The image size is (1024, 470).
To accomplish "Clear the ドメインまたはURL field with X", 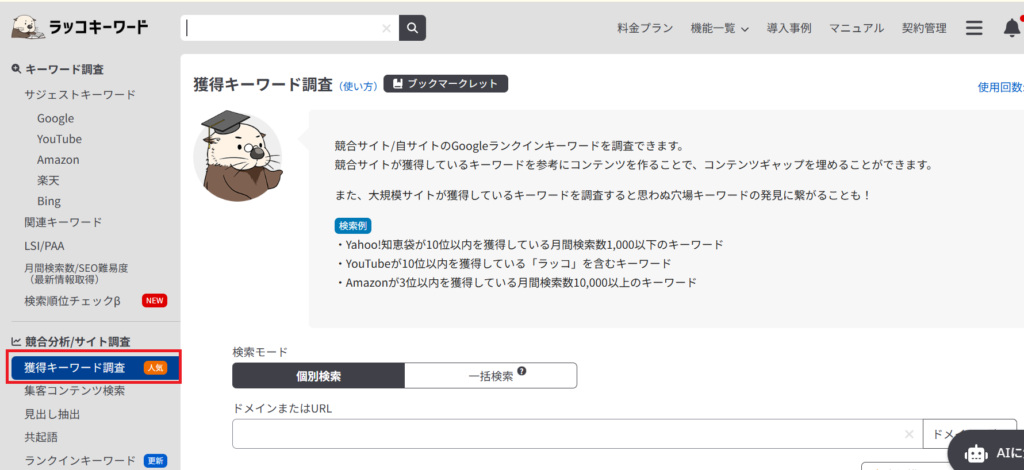I will [x=908, y=434].
